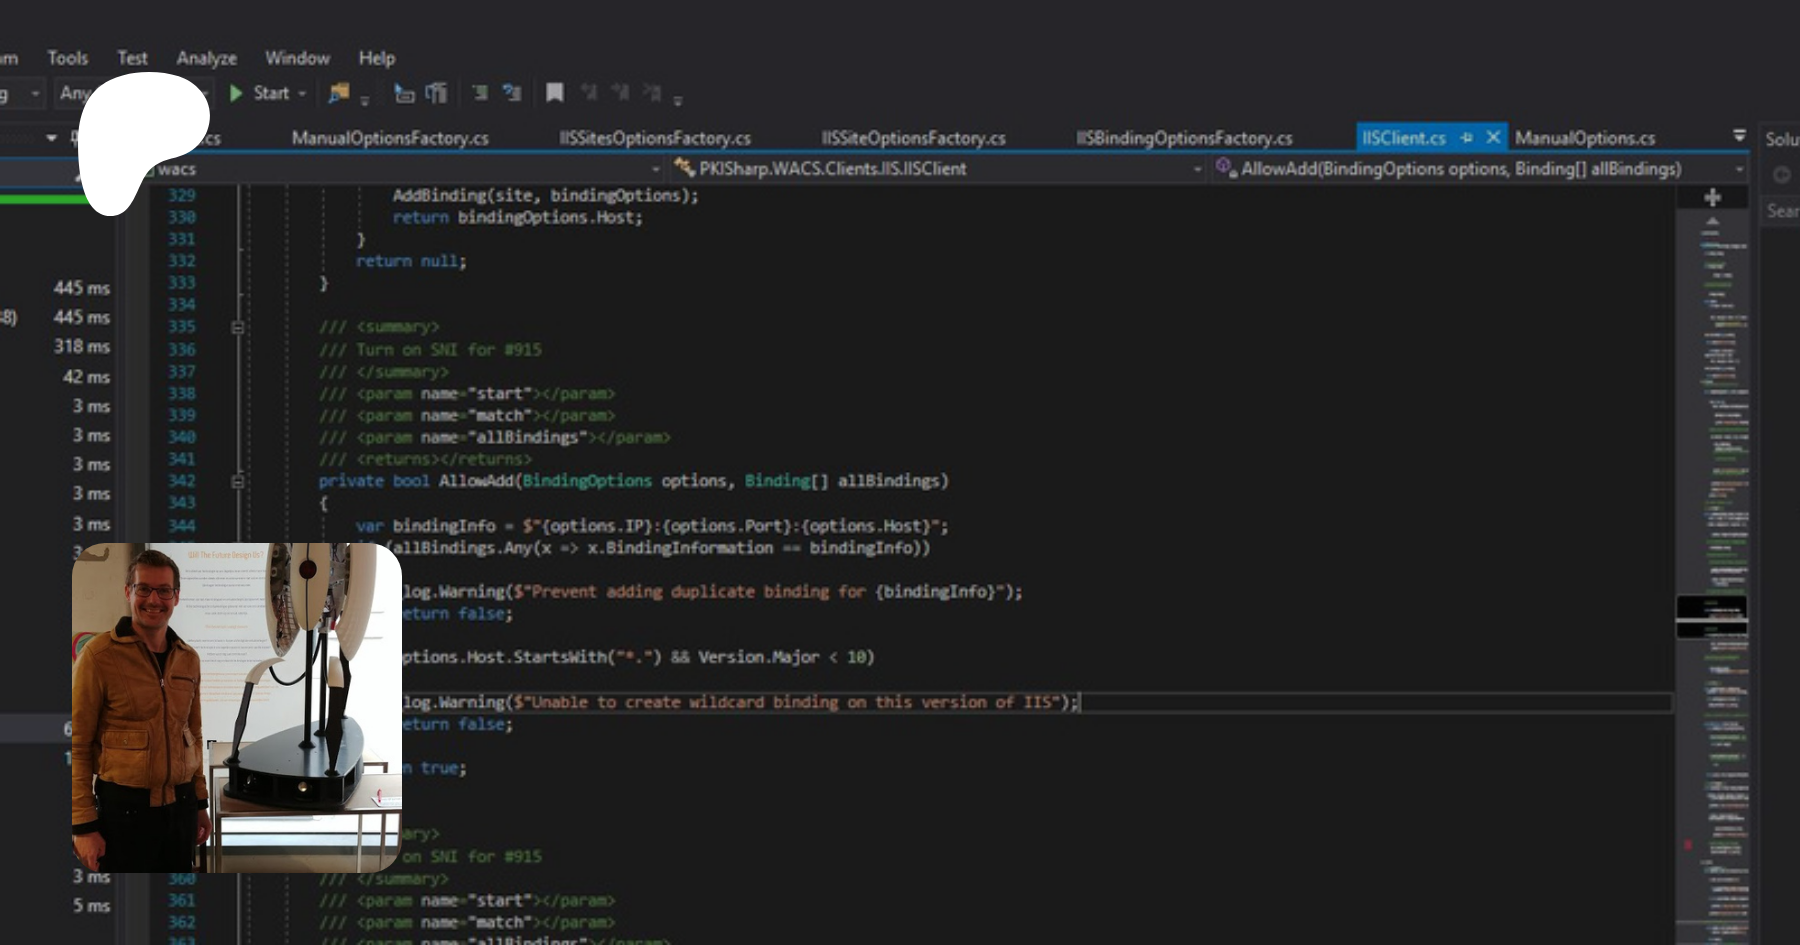
Task: Click the webcam thumbnail of the man
Action: click(x=236, y=707)
